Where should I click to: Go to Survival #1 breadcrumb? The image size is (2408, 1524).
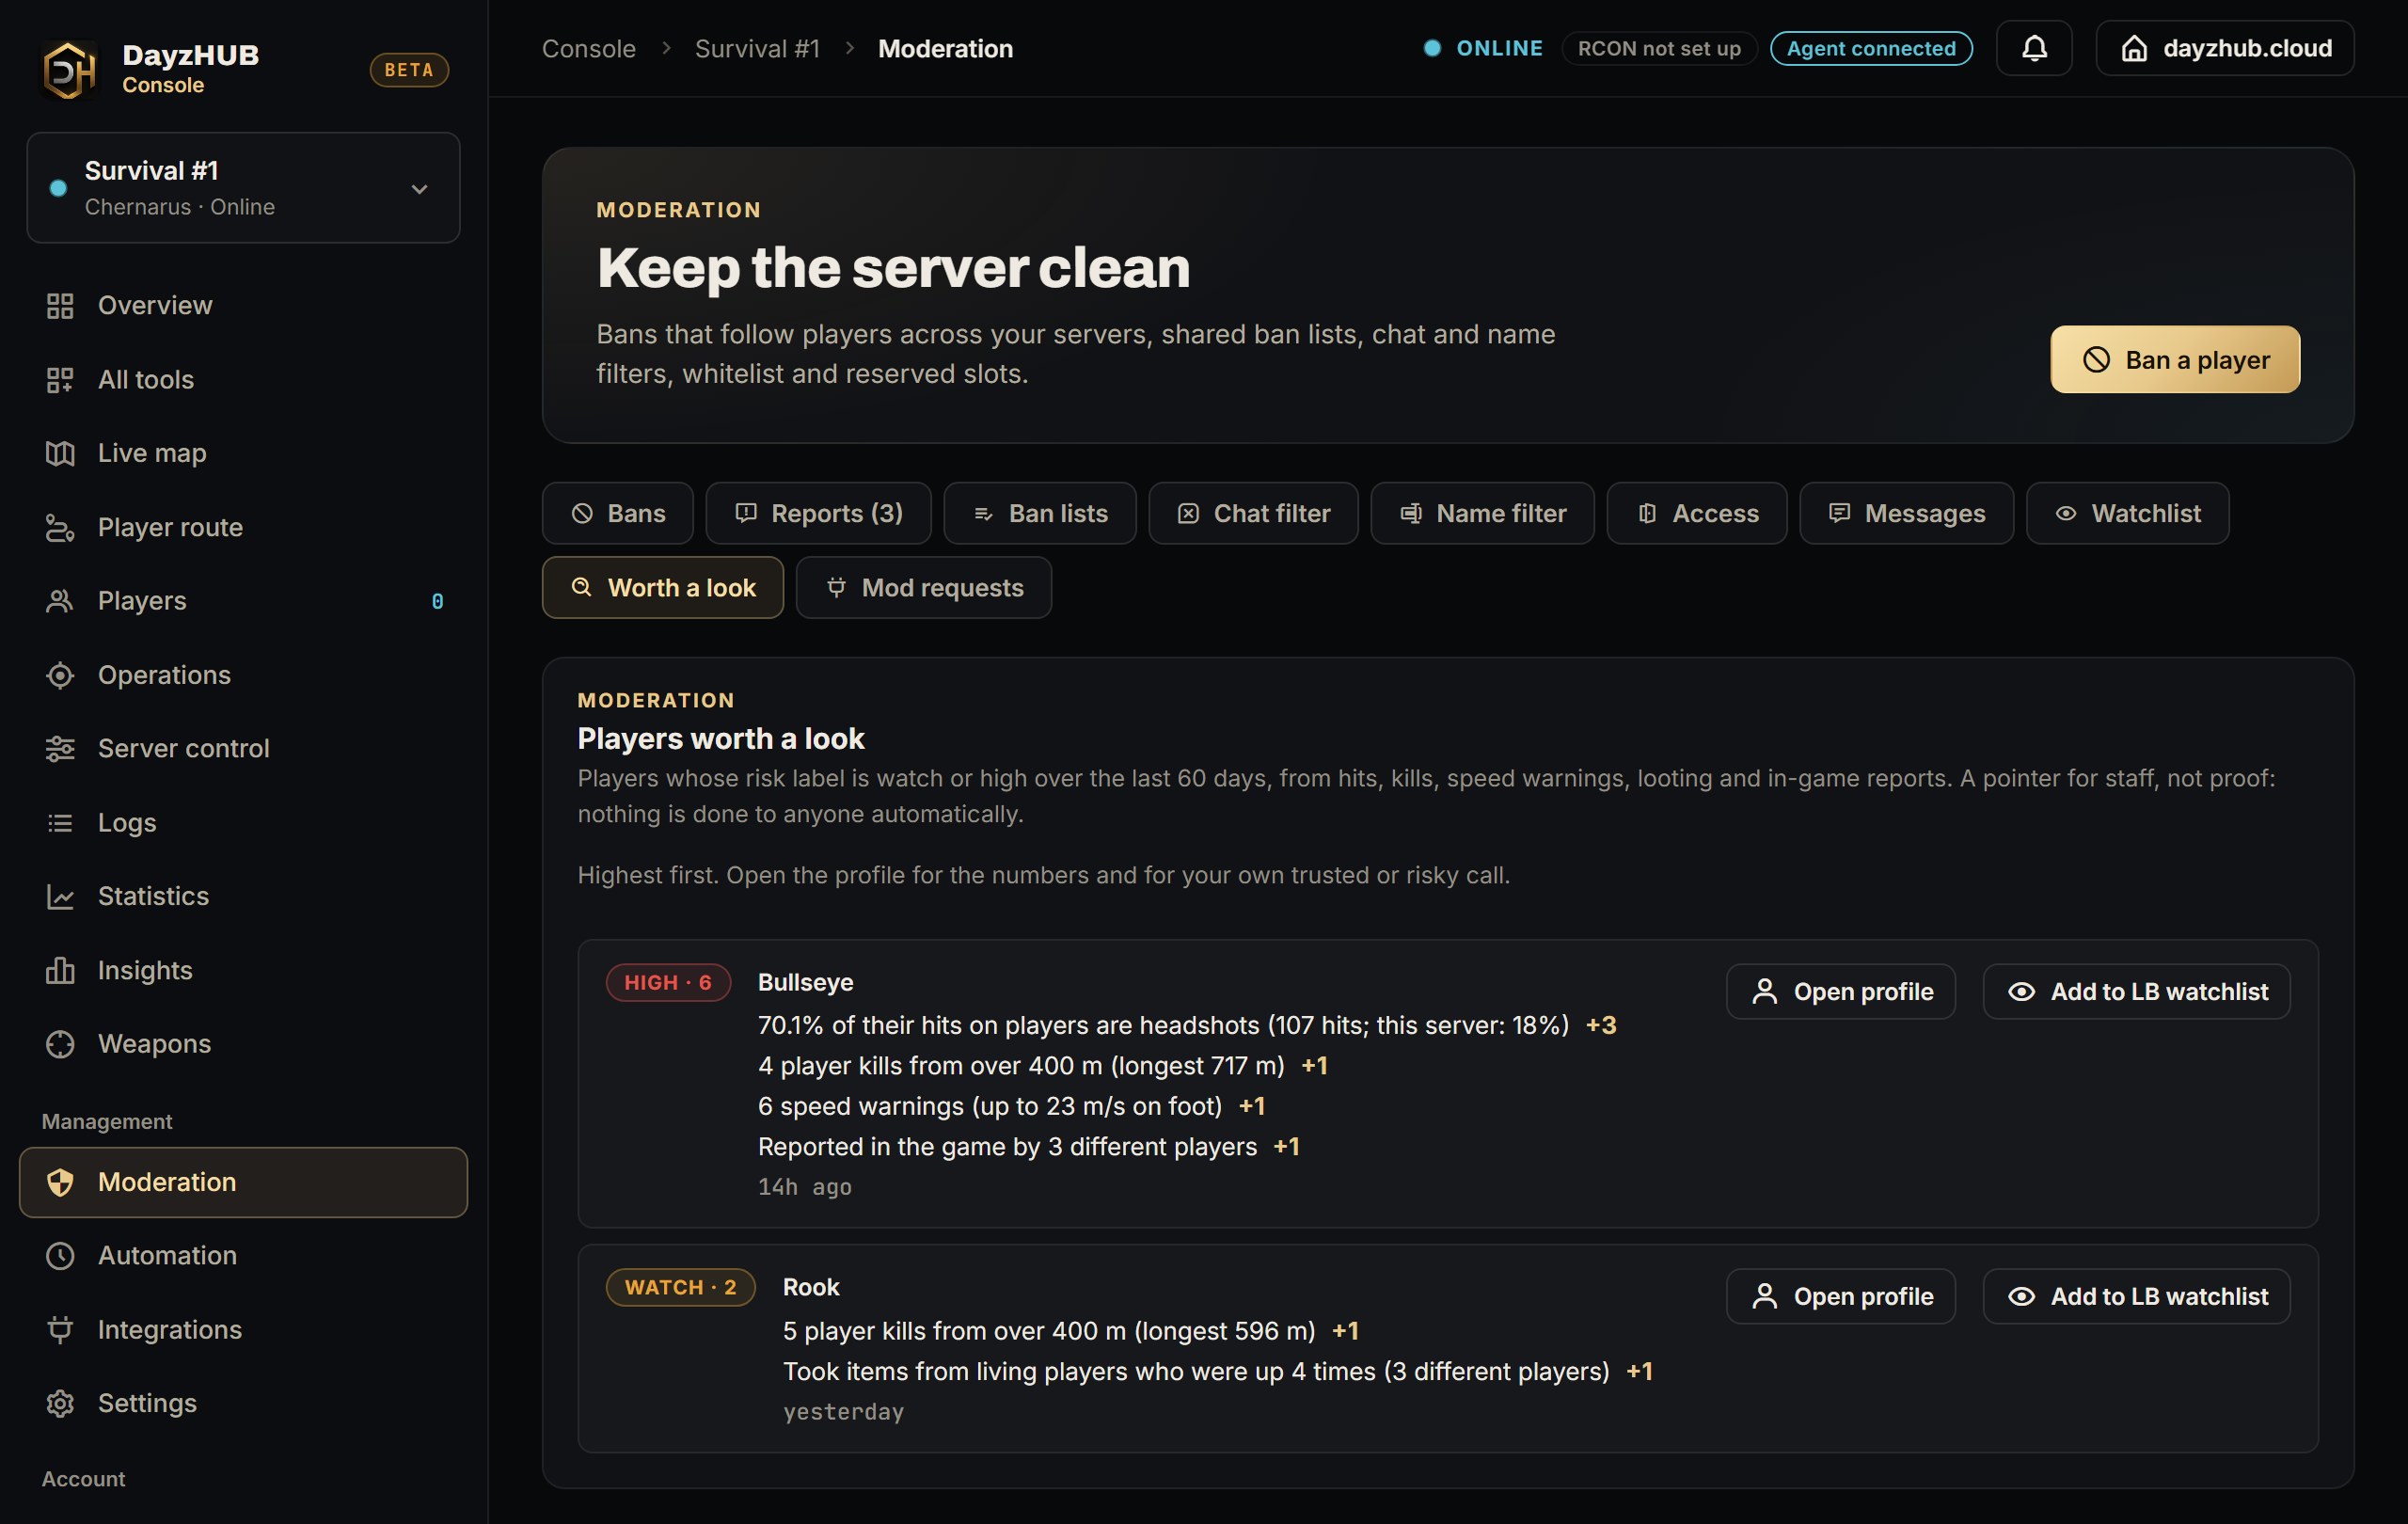(757, 48)
